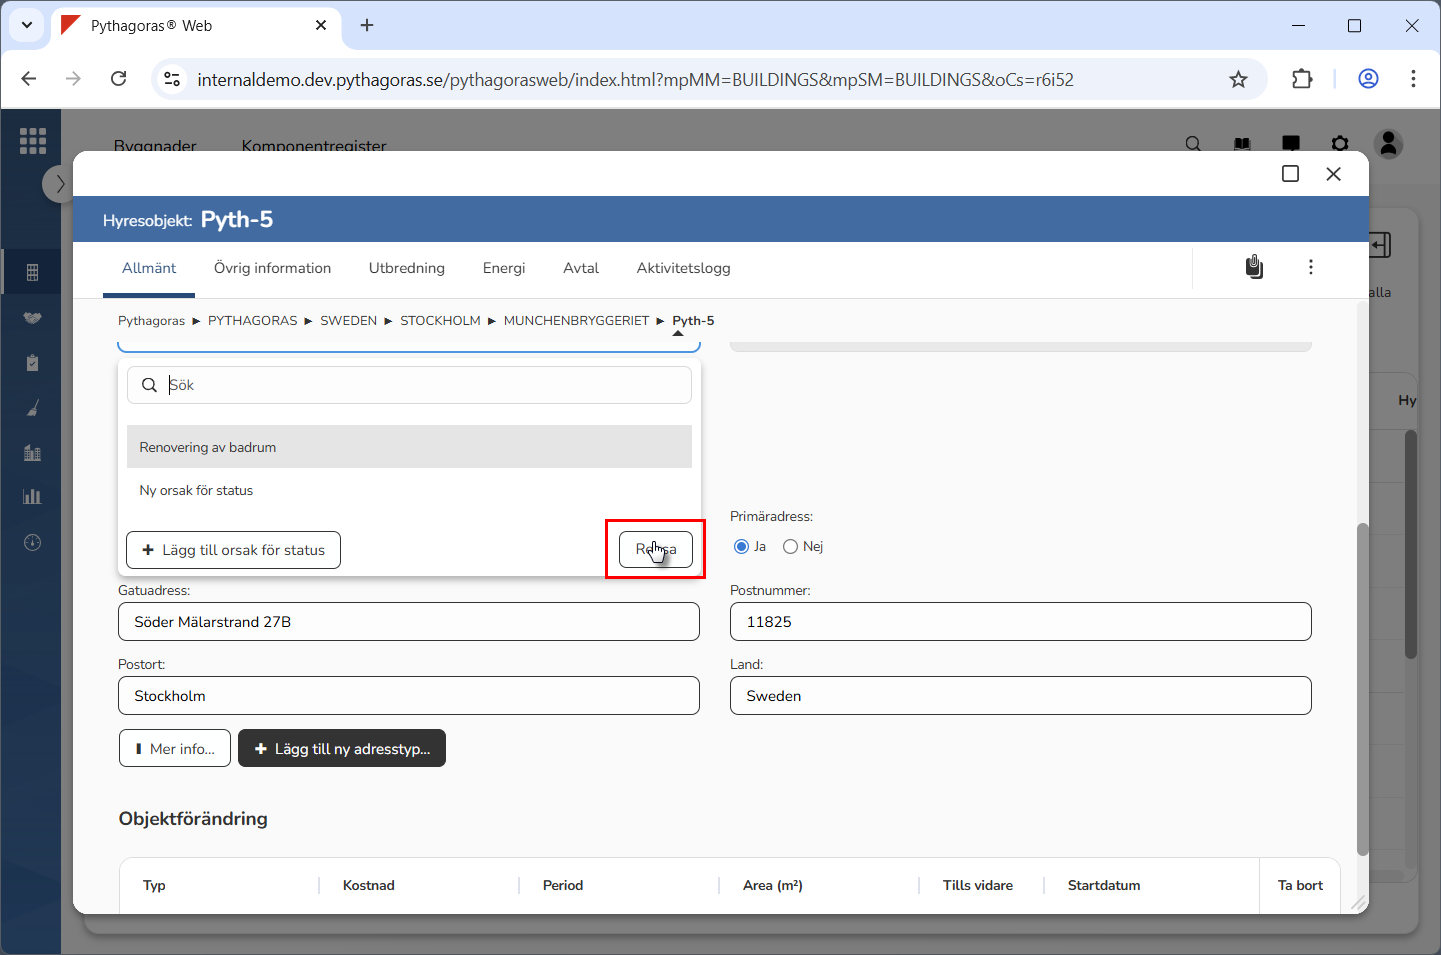This screenshot has width=1441, height=955.
Task: Click the handshake icon in the left sidebar
Action: click(32, 318)
